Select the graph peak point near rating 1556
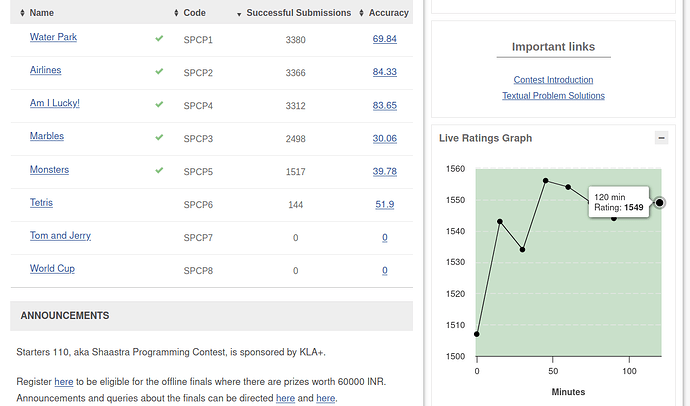This screenshot has height=406, width=690. 546,181
